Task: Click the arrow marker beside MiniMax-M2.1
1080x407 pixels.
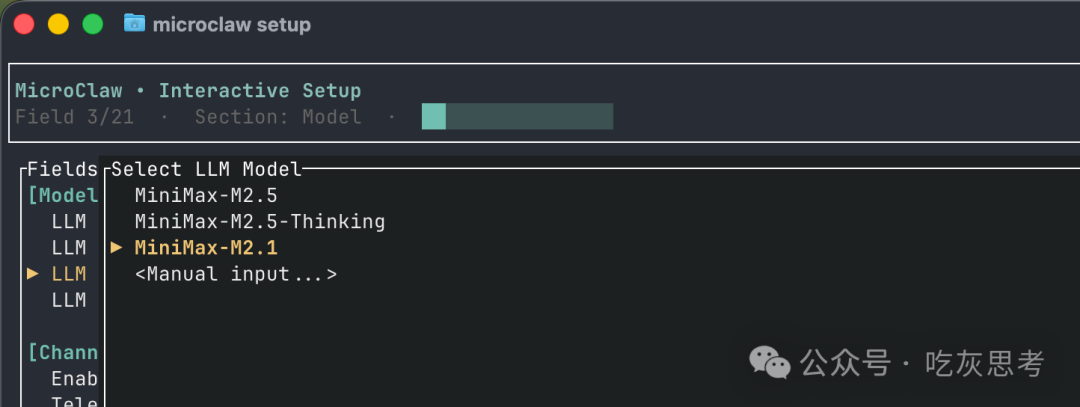Action: (x=116, y=247)
